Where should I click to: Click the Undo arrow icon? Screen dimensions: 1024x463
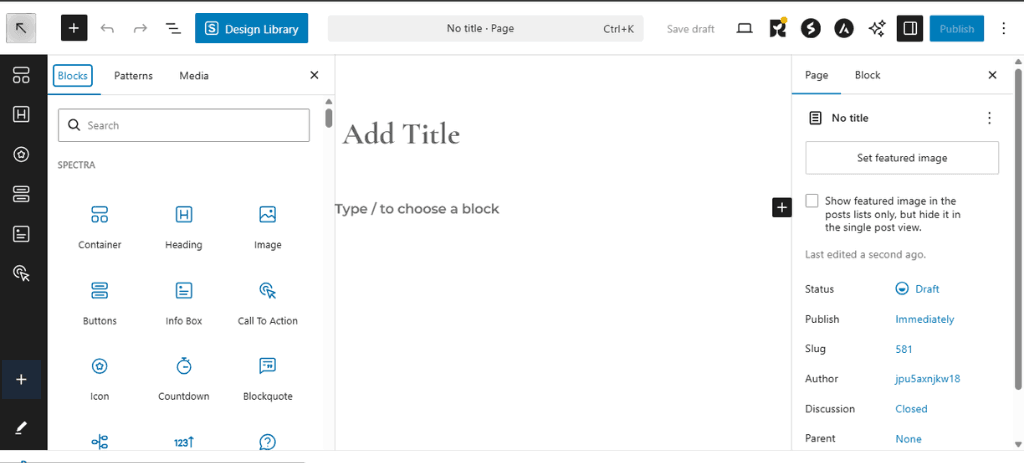click(107, 28)
